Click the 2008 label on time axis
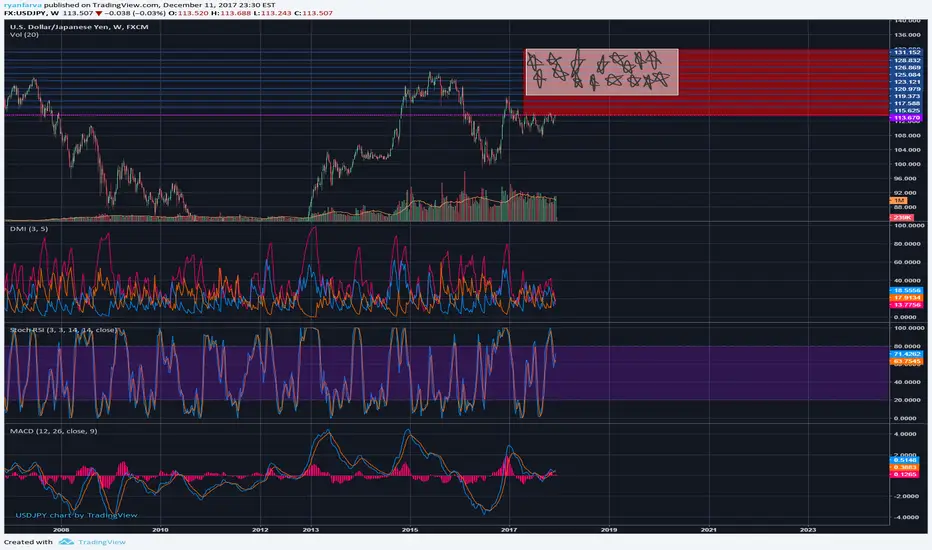This screenshot has width=932, height=550. 61,529
